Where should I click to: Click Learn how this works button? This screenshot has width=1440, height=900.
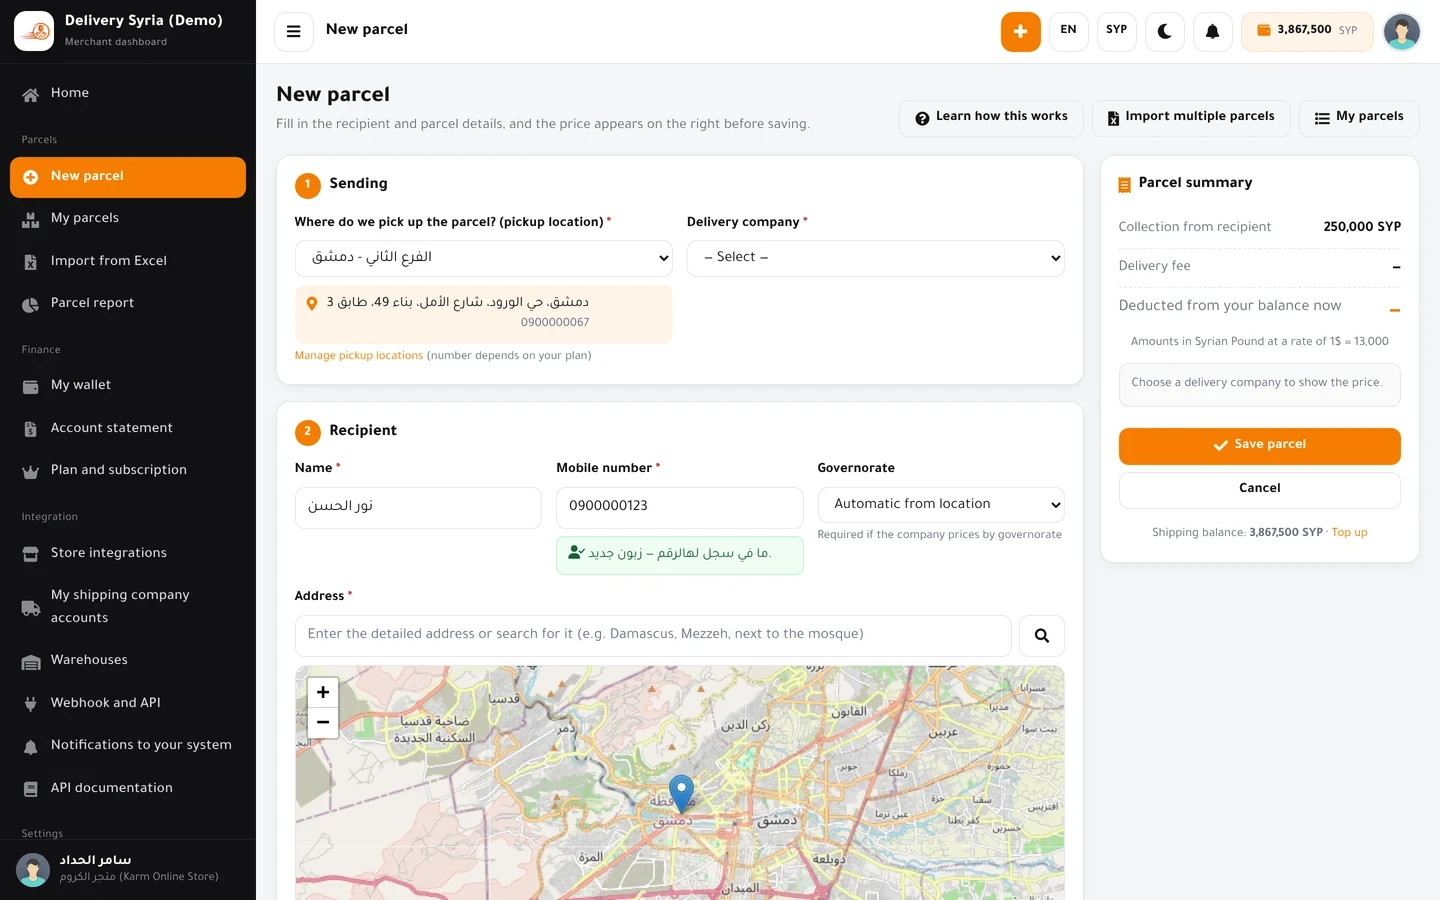click(991, 118)
